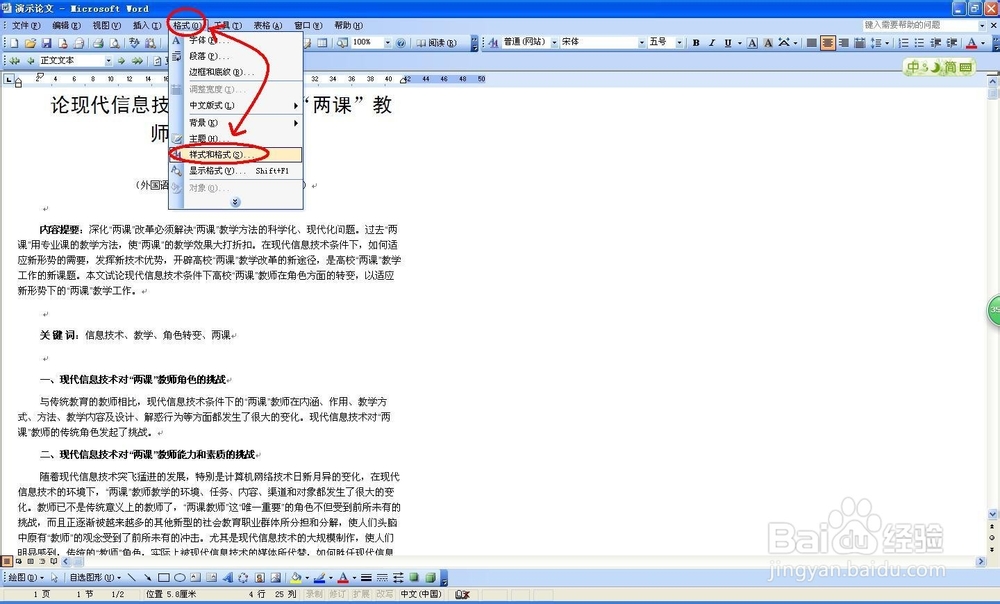
Task: Toggle underline formatting
Action: (727, 43)
